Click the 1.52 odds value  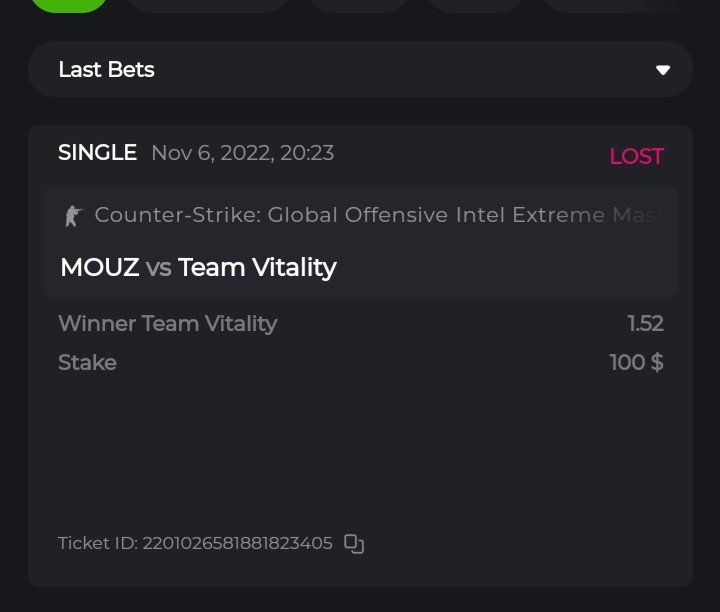(645, 323)
